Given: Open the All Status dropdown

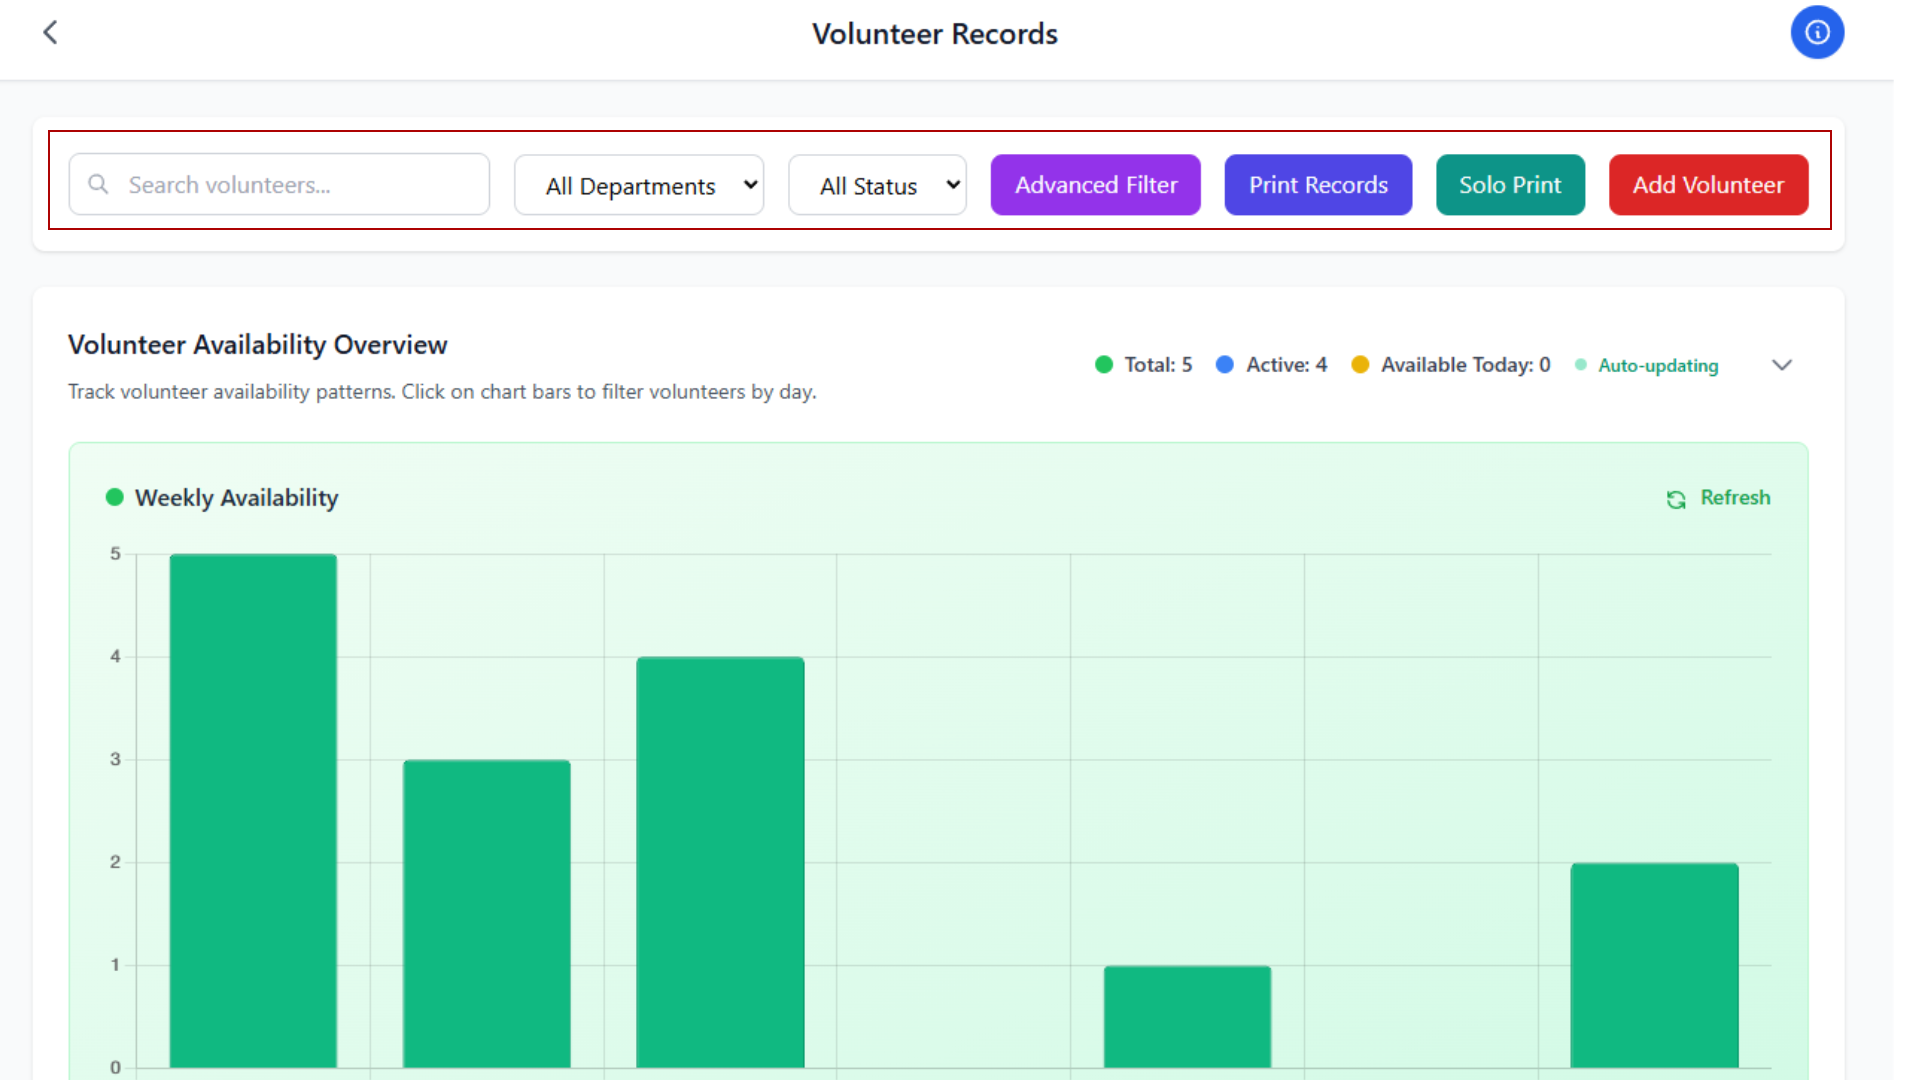Looking at the screenshot, I should pyautogui.click(x=877, y=185).
